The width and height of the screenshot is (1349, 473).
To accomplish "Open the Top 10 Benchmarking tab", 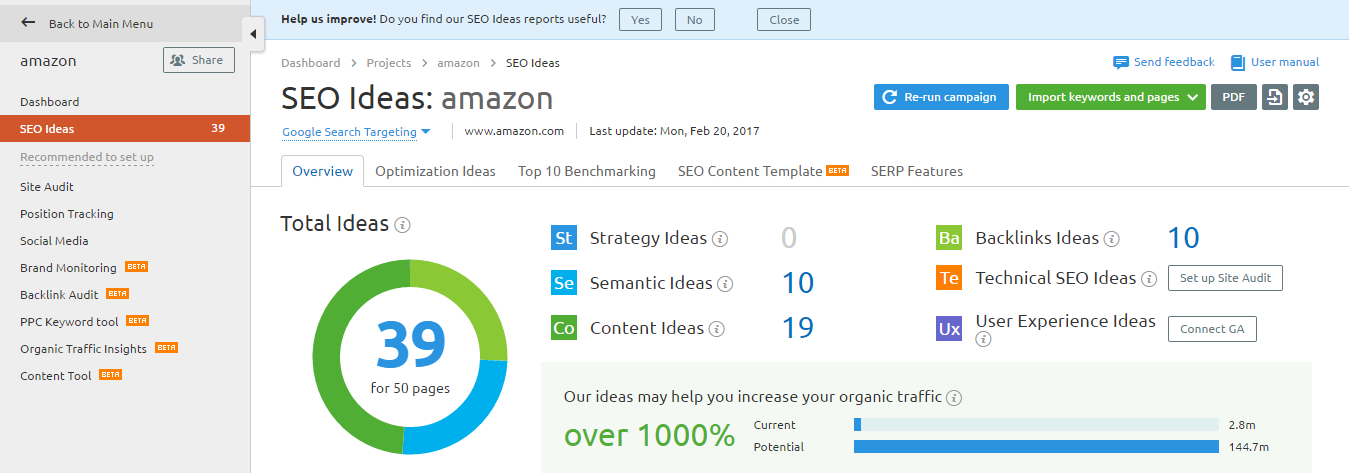I will tap(587, 171).
